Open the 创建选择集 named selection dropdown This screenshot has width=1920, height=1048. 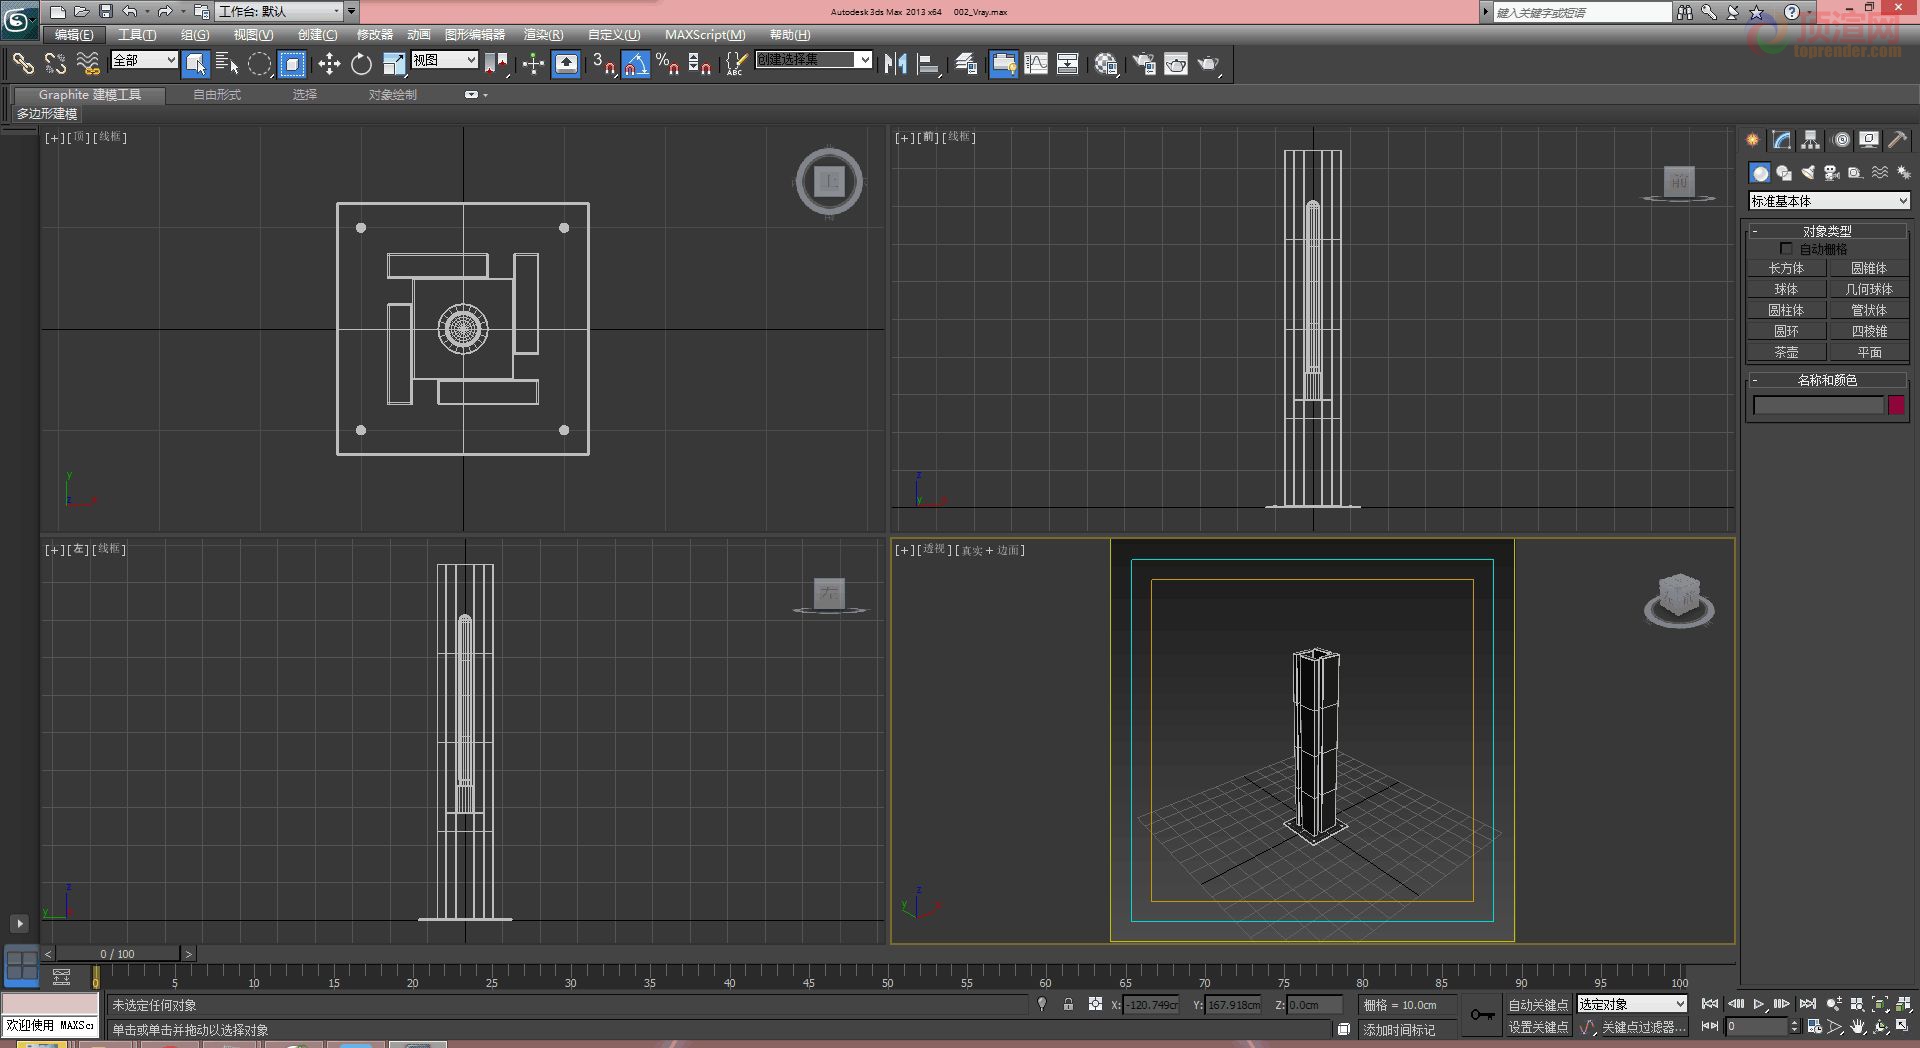(x=813, y=60)
